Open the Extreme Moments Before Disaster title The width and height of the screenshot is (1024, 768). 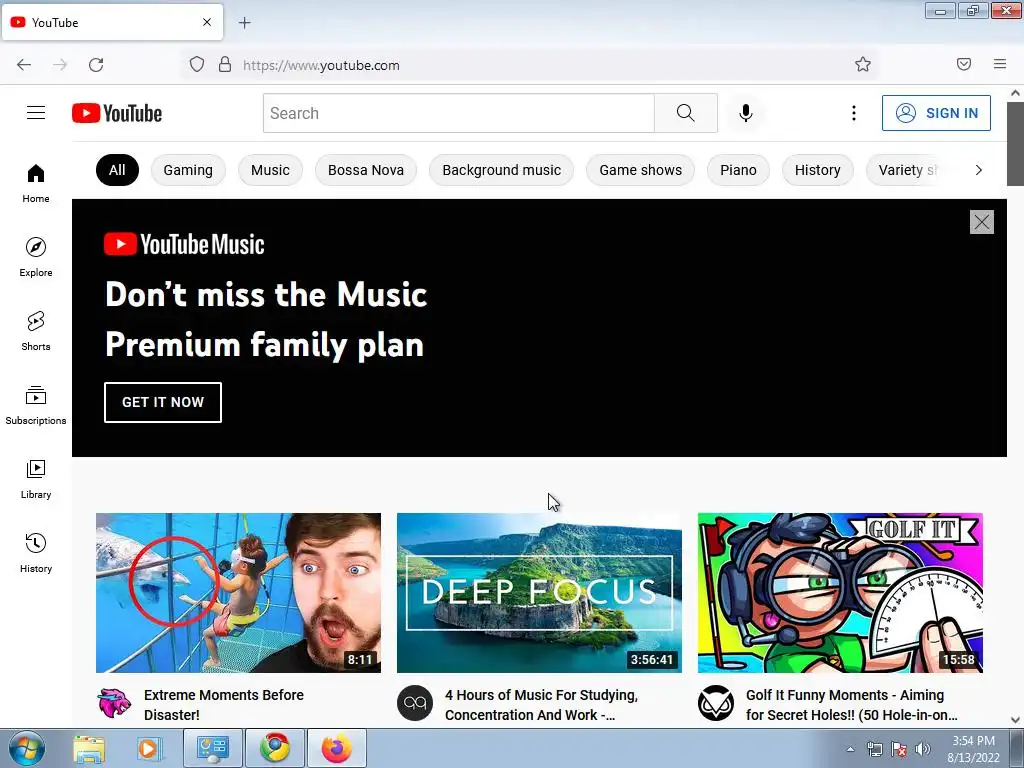pyautogui.click(x=224, y=705)
